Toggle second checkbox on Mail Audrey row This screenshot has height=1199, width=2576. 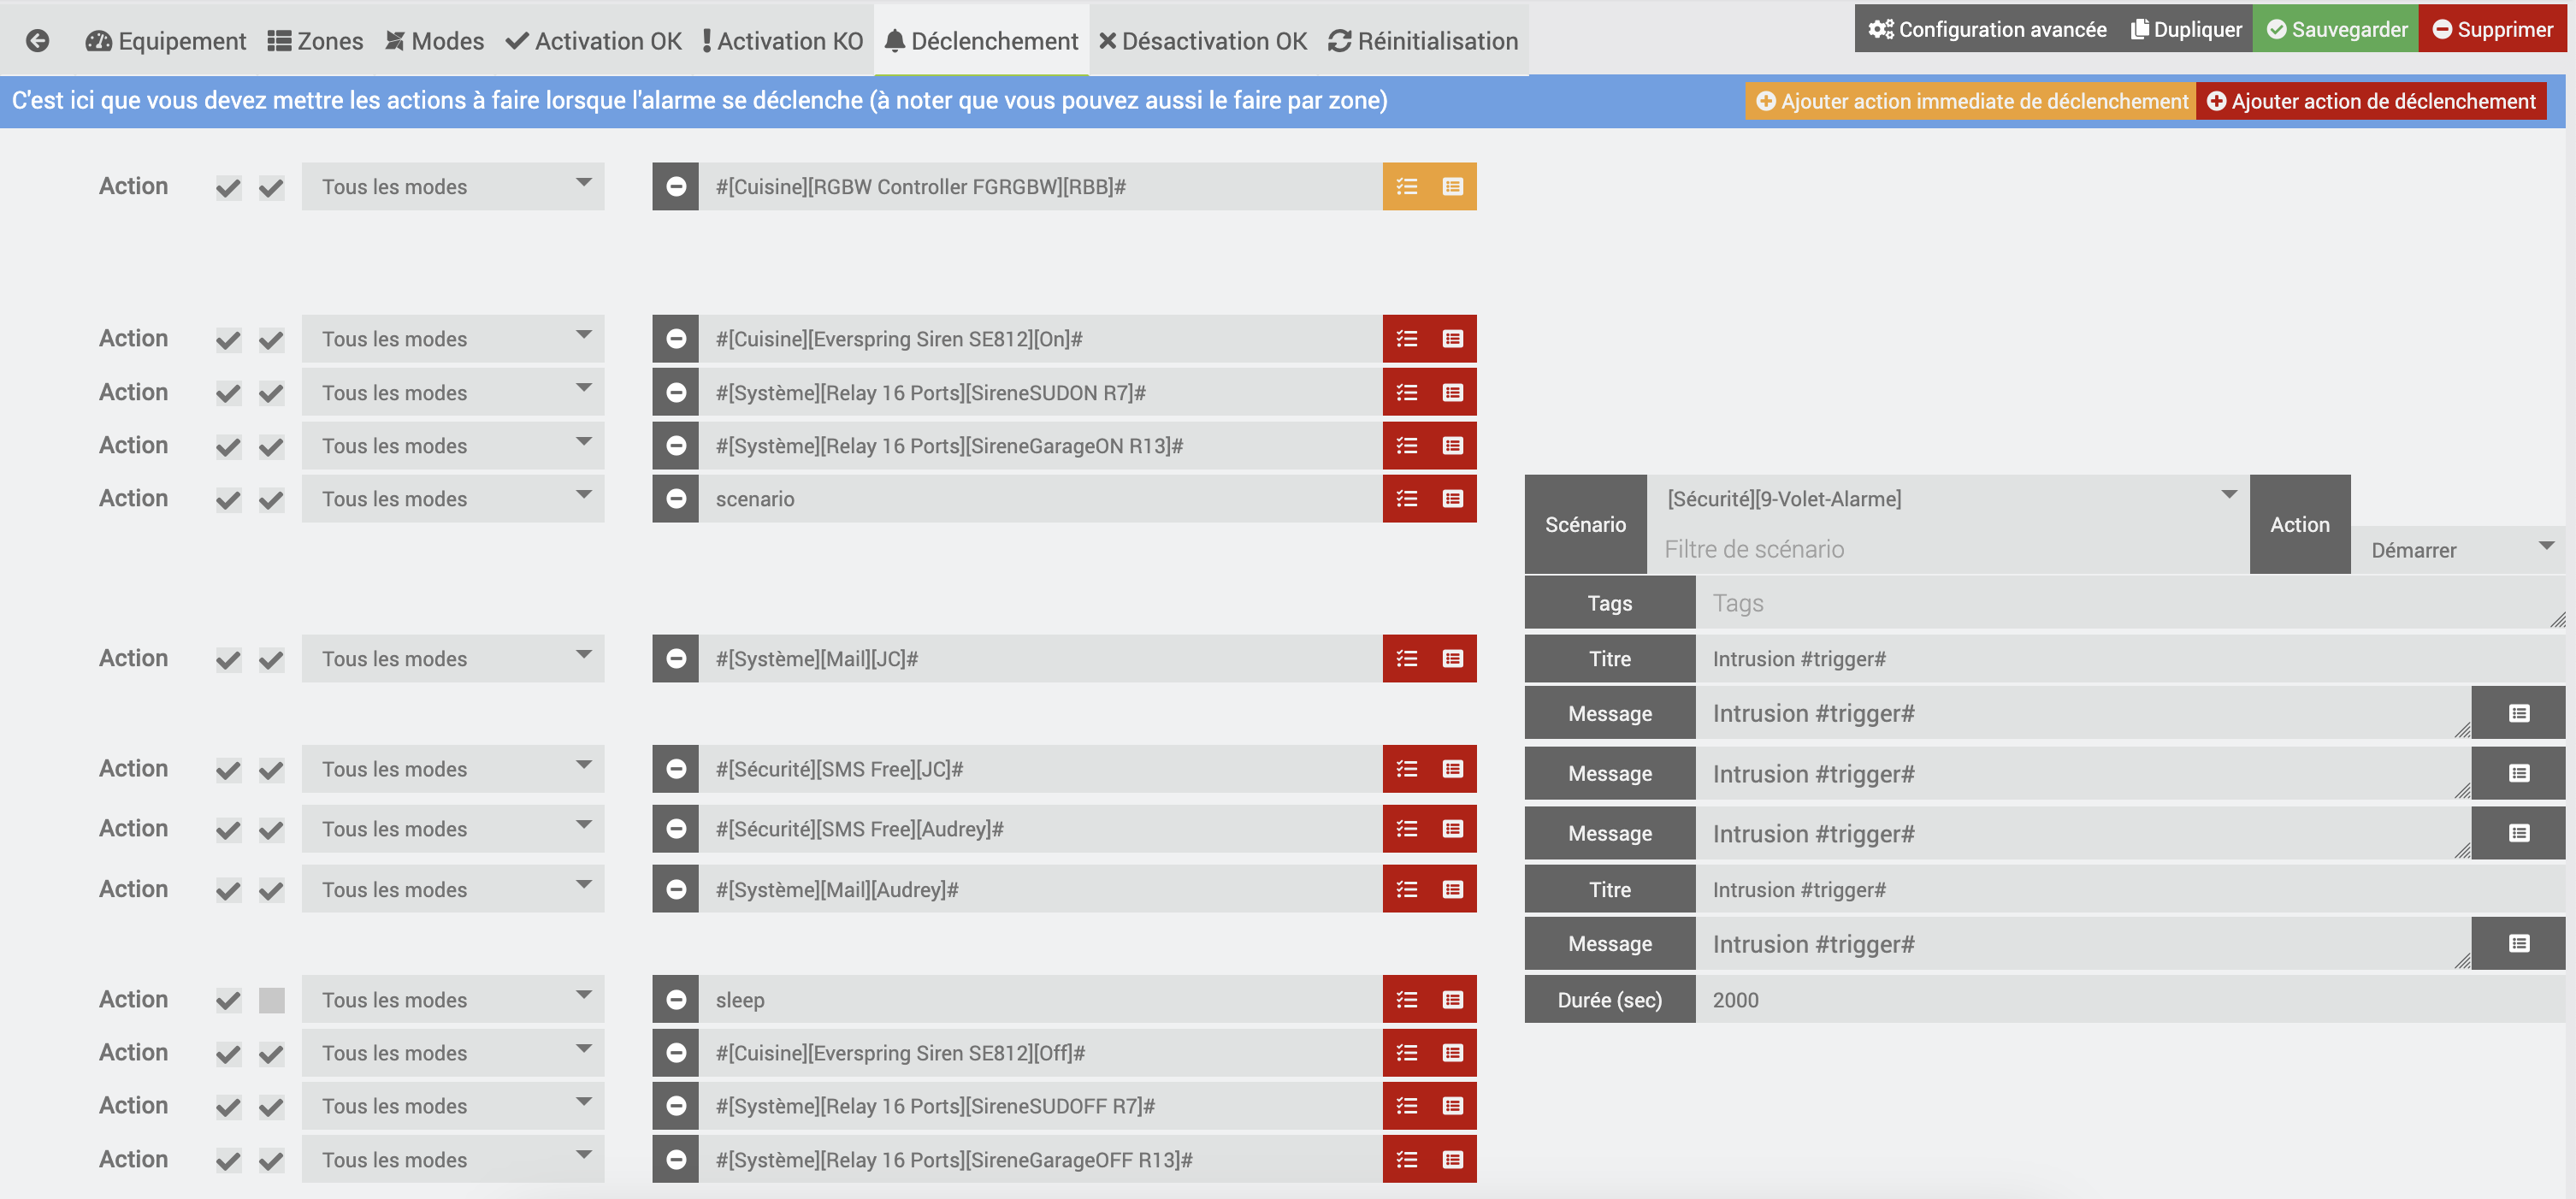coord(271,890)
